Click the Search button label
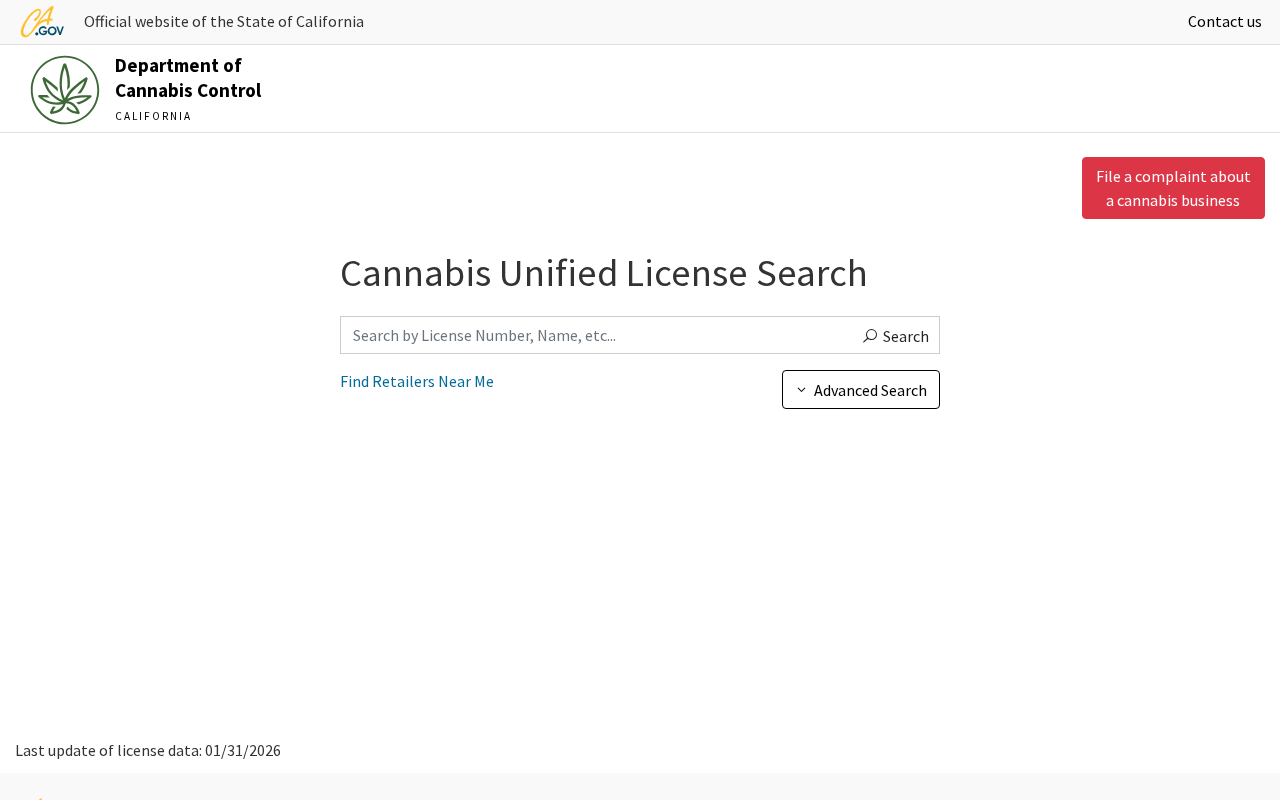Image resolution: width=1280 pixels, height=800 pixels. coord(905,336)
